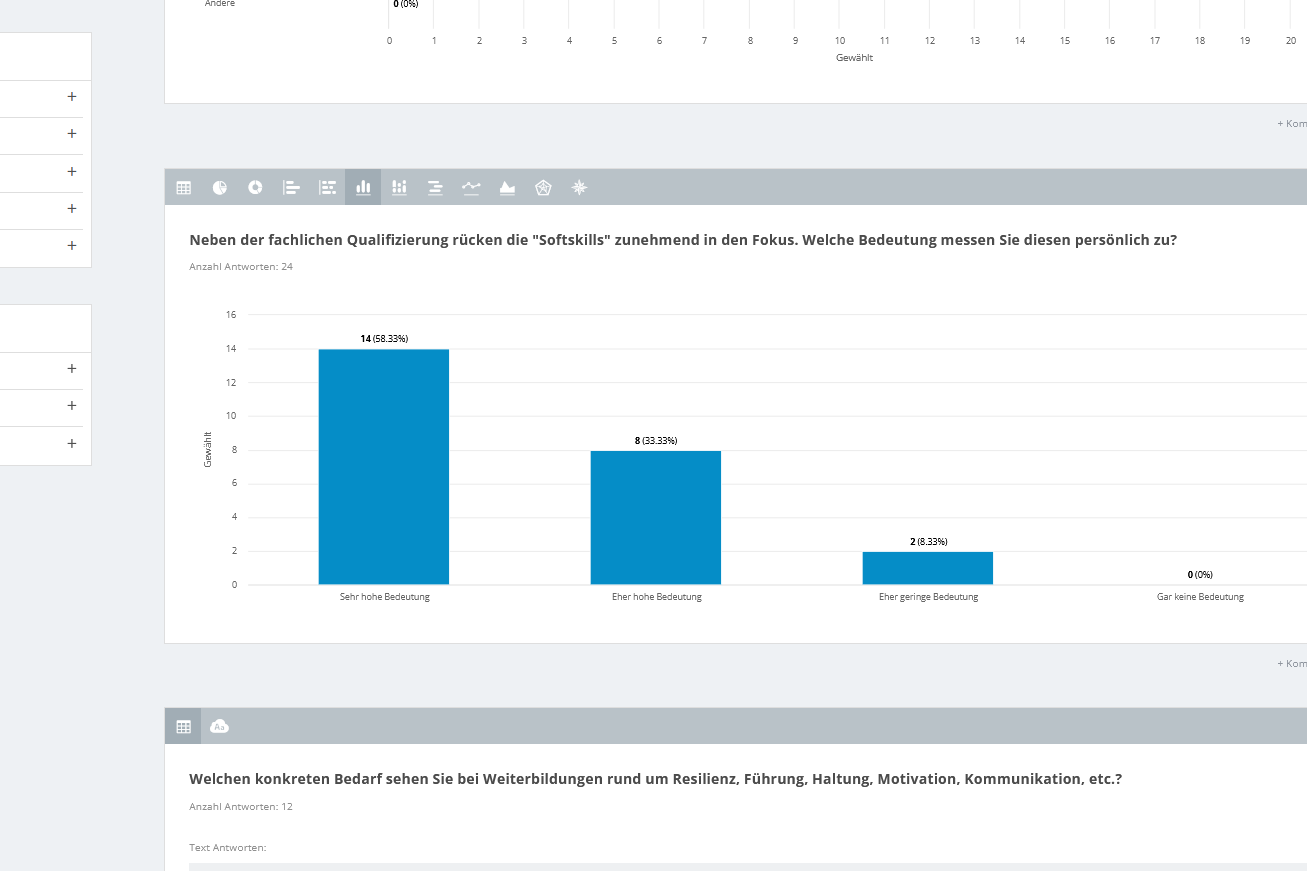Select polar star chart icon in Softskills toolbar

[x=579, y=187]
